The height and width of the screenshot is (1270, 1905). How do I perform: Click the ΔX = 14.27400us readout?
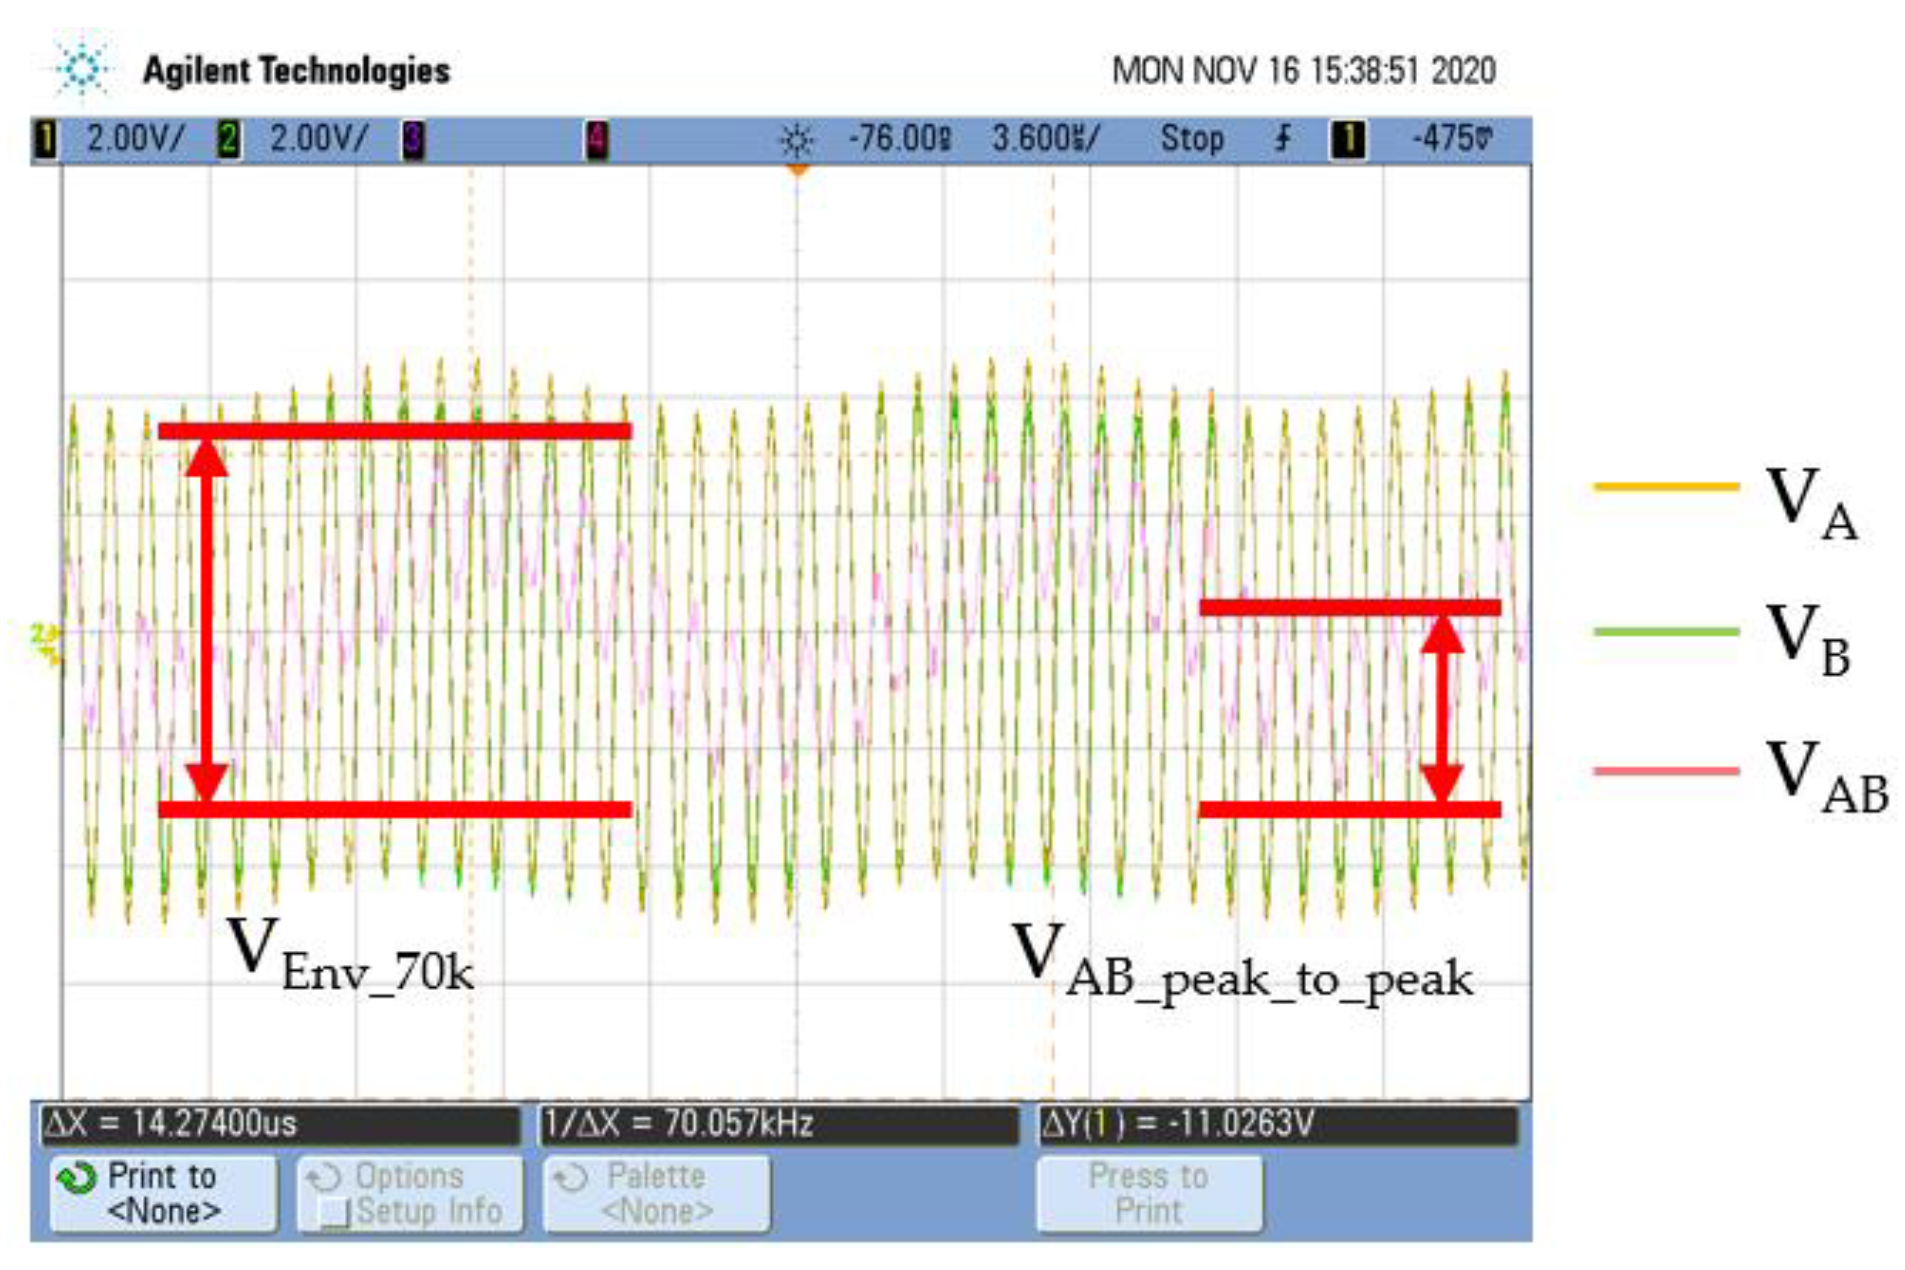[280, 1124]
